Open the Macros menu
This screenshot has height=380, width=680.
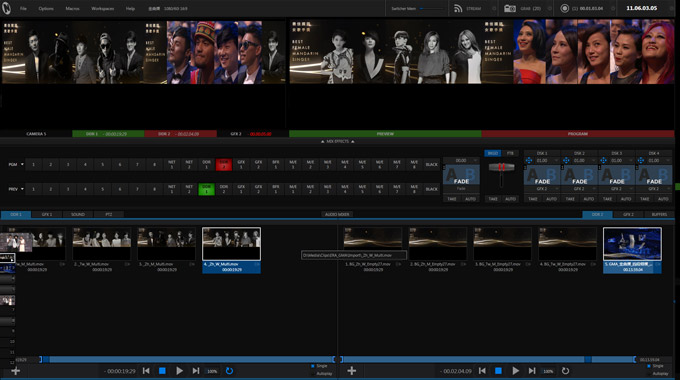[72, 9]
